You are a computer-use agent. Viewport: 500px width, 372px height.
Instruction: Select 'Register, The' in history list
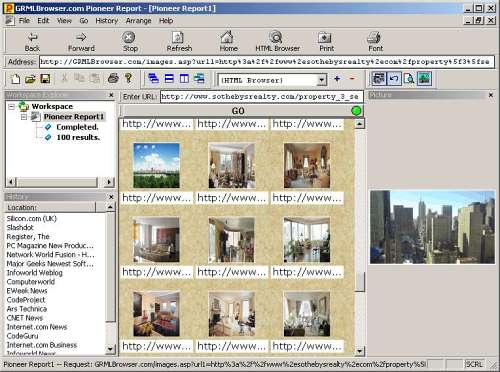tap(28, 236)
